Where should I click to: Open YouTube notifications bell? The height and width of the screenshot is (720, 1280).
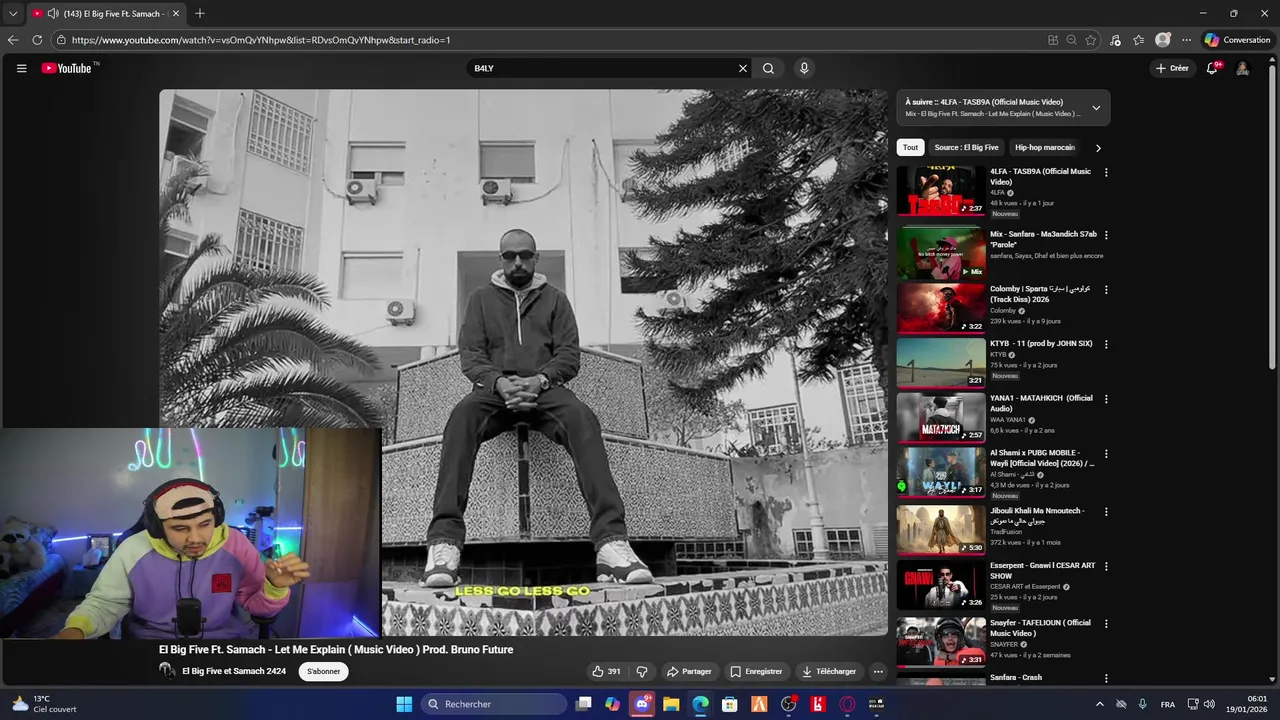(x=1212, y=68)
